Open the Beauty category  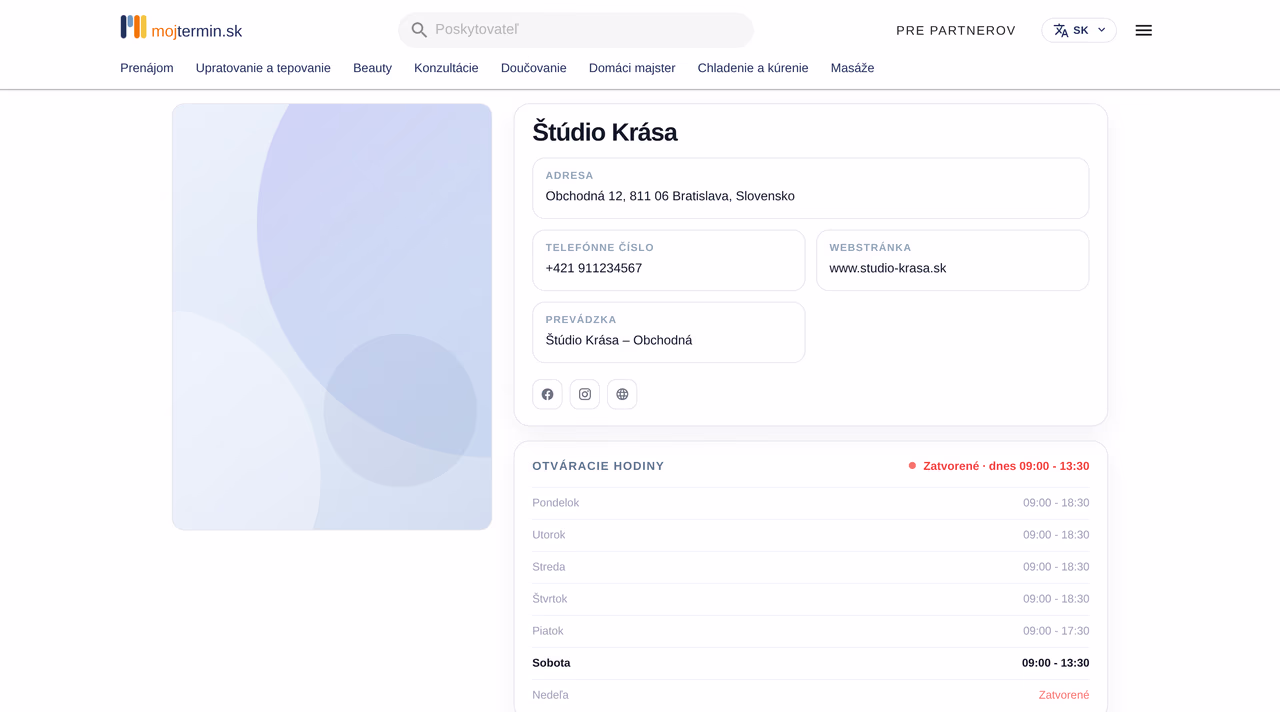pos(372,68)
